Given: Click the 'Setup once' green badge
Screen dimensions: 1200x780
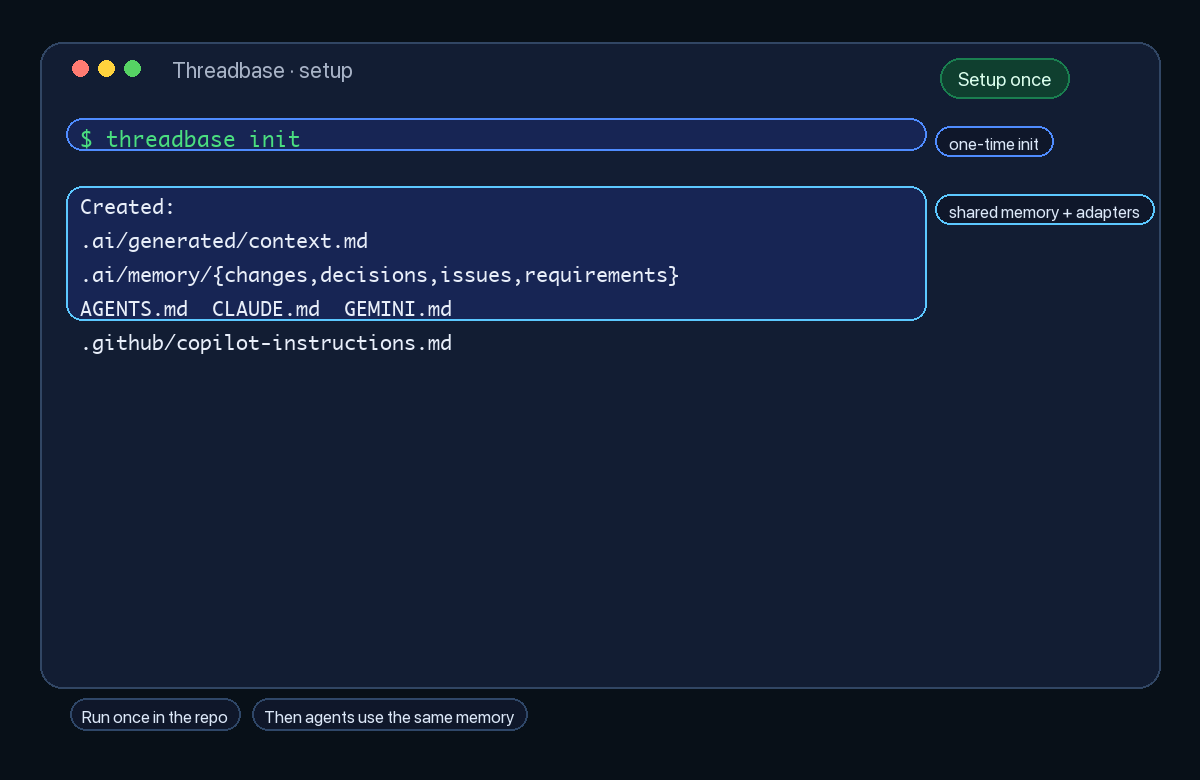Looking at the screenshot, I should click(x=1005, y=79).
